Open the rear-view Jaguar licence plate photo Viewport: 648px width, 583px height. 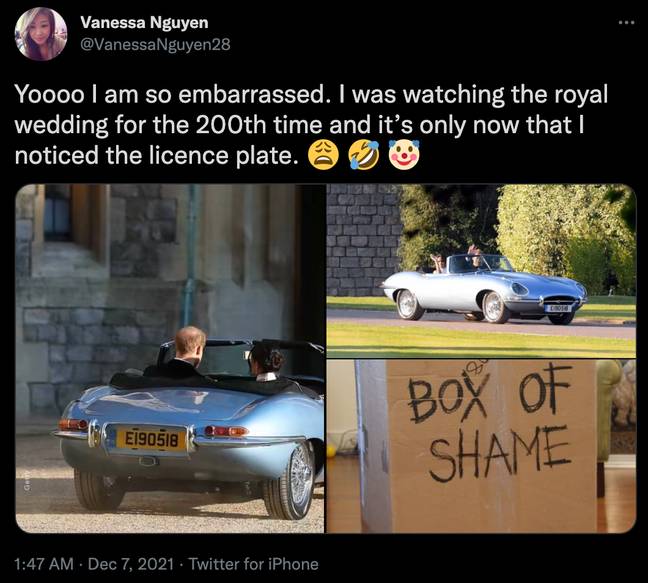pos(170,359)
